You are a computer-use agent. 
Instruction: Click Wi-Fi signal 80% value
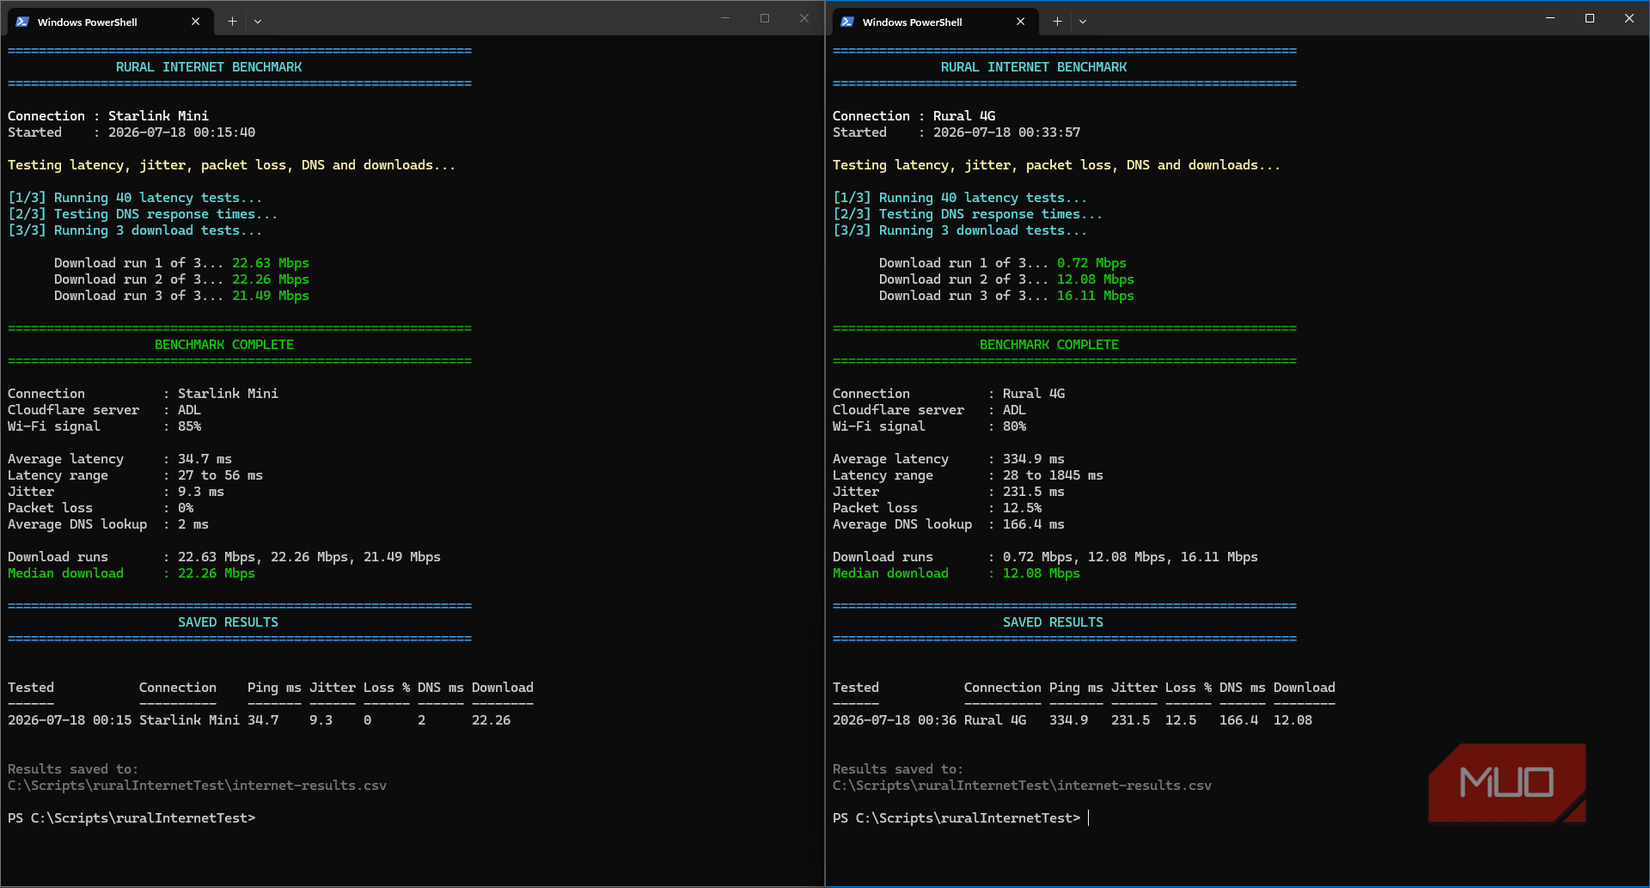[x=1015, y=426]
